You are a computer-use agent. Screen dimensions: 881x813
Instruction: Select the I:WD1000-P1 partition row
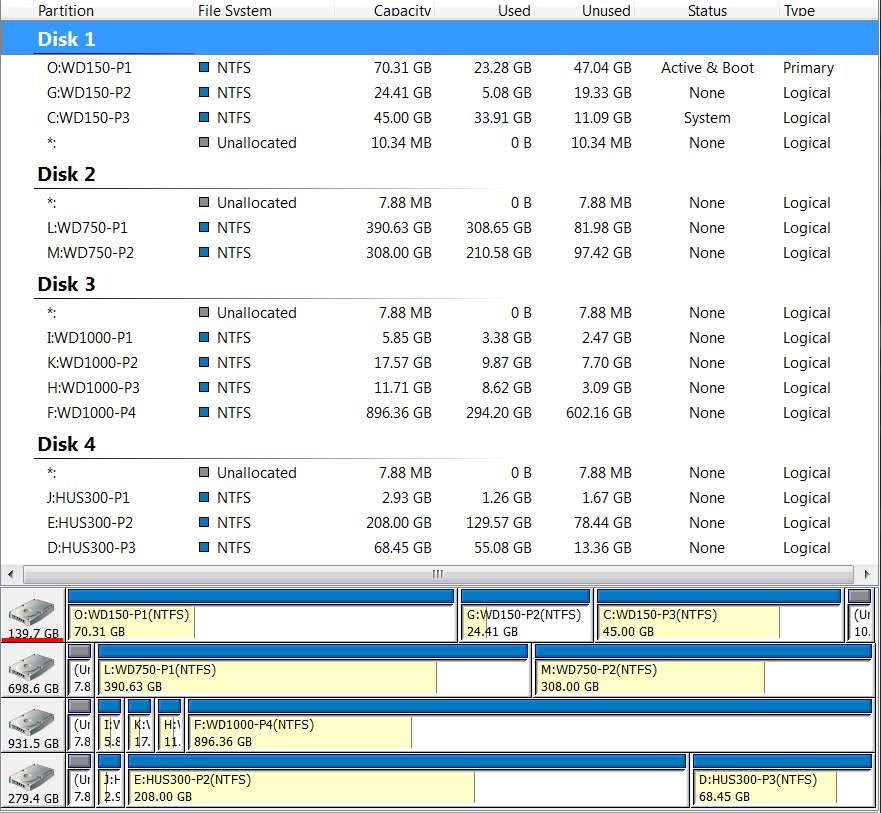(x=439, y=338)
